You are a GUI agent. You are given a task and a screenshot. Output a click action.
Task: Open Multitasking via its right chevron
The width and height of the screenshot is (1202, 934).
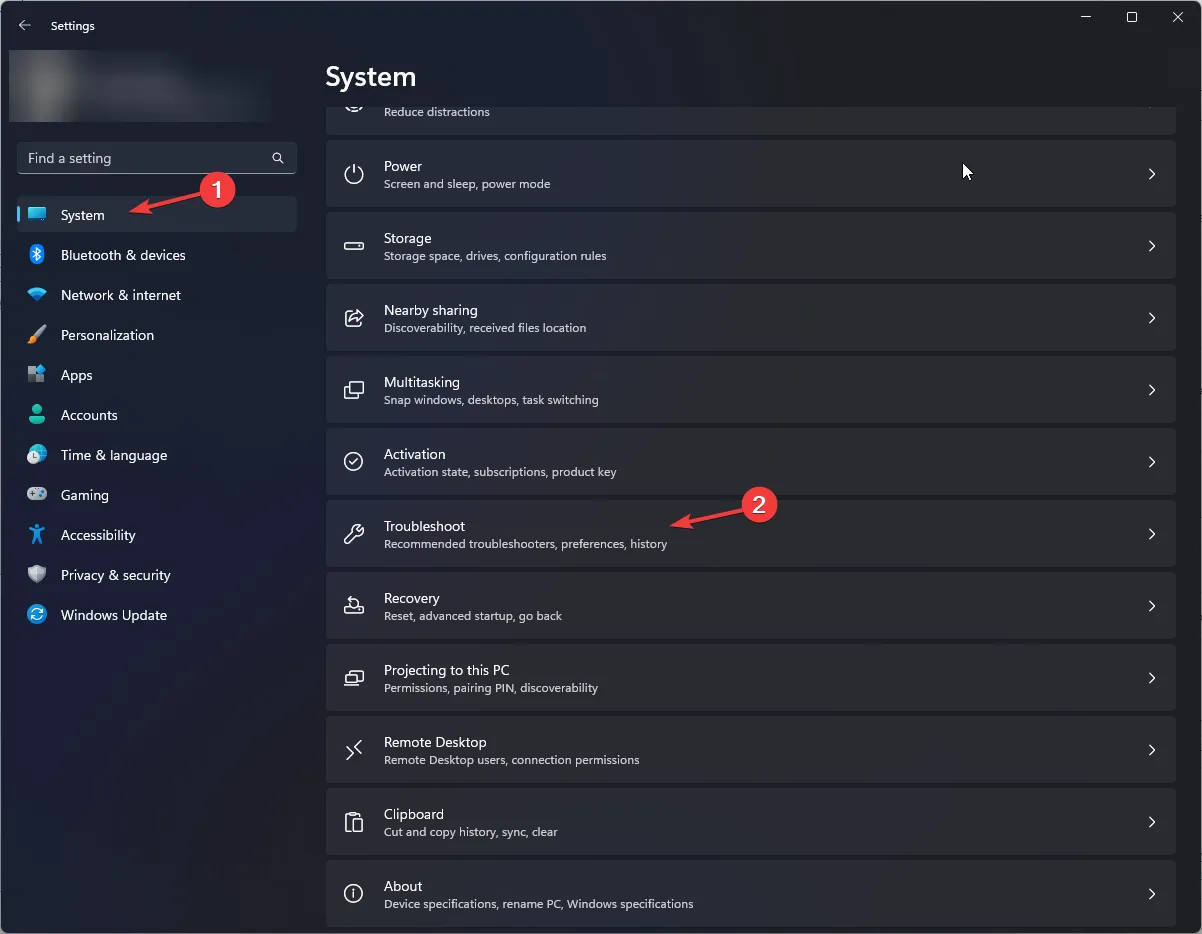[x=1152, y=390]
